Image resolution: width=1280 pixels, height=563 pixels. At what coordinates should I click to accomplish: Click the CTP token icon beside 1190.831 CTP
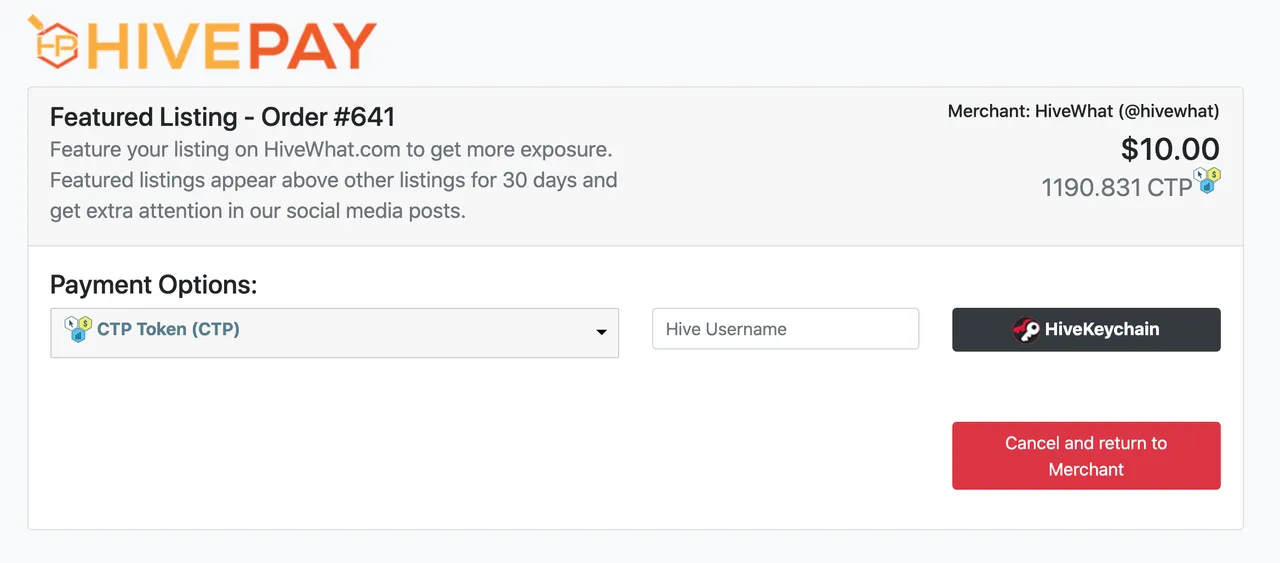(x=1209, y=180)
